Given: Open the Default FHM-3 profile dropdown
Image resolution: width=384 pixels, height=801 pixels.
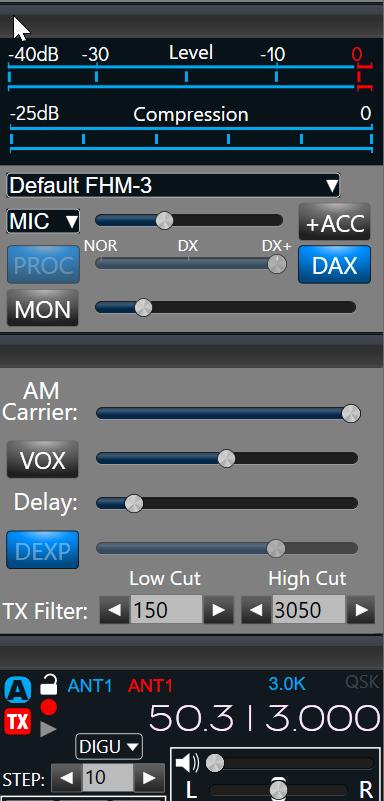Looking at the screenshot, I should [173, 185].
